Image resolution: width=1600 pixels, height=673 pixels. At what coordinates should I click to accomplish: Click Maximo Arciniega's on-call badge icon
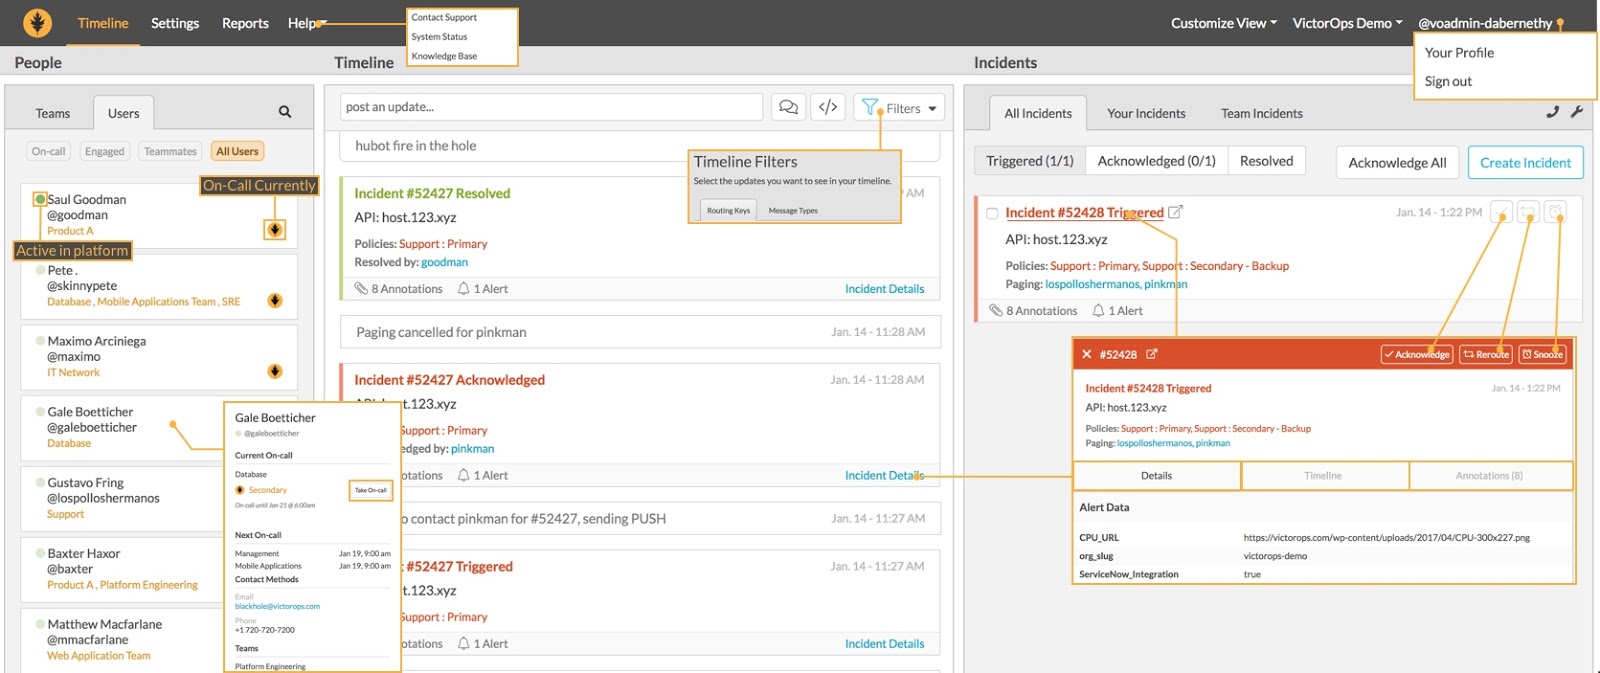[275, 371]
